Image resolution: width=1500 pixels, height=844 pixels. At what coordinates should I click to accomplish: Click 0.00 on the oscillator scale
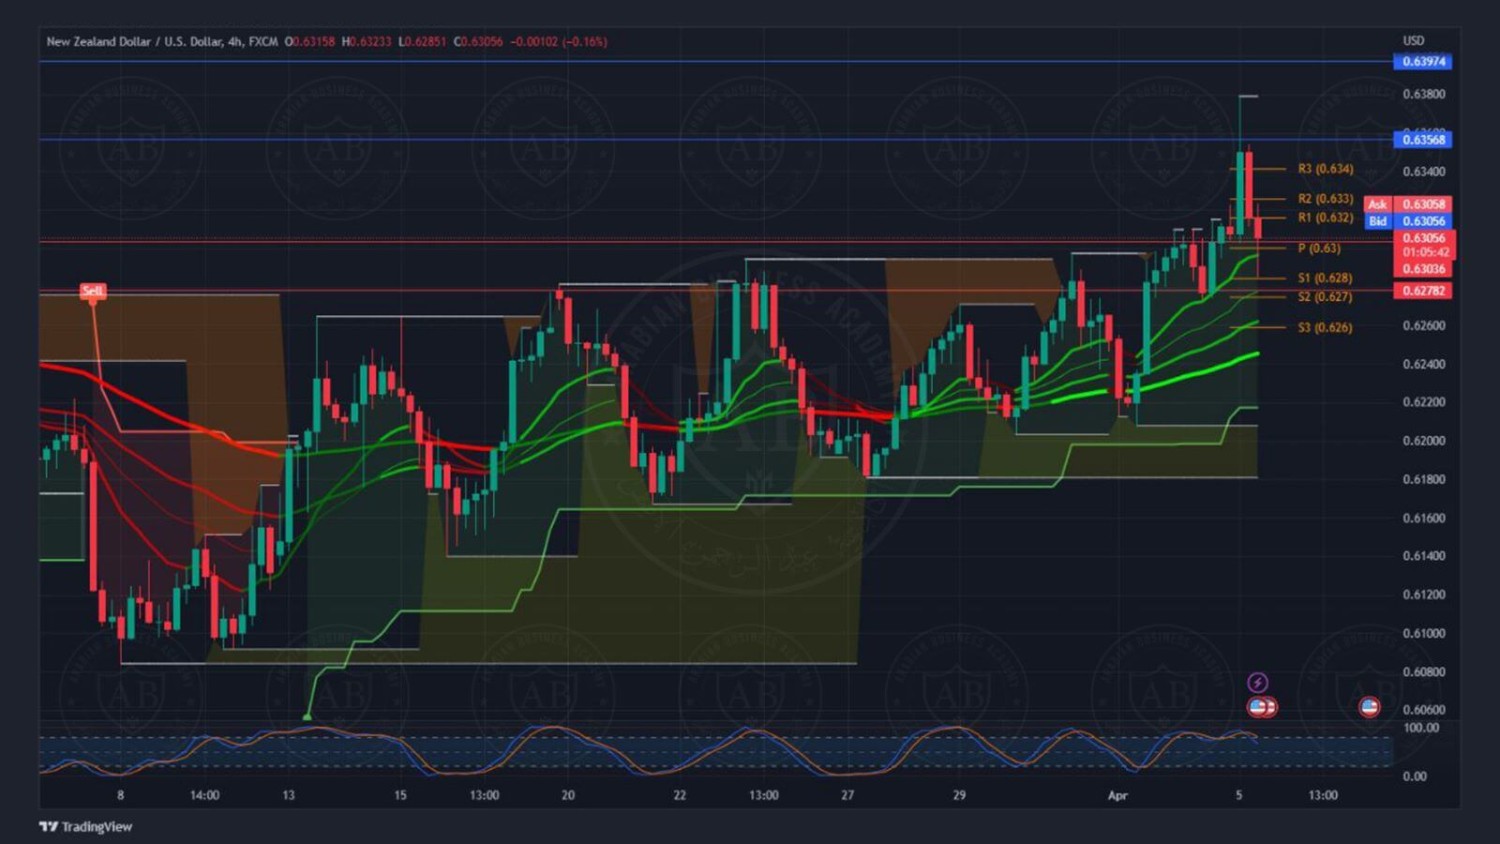[x=1415, y=776]
